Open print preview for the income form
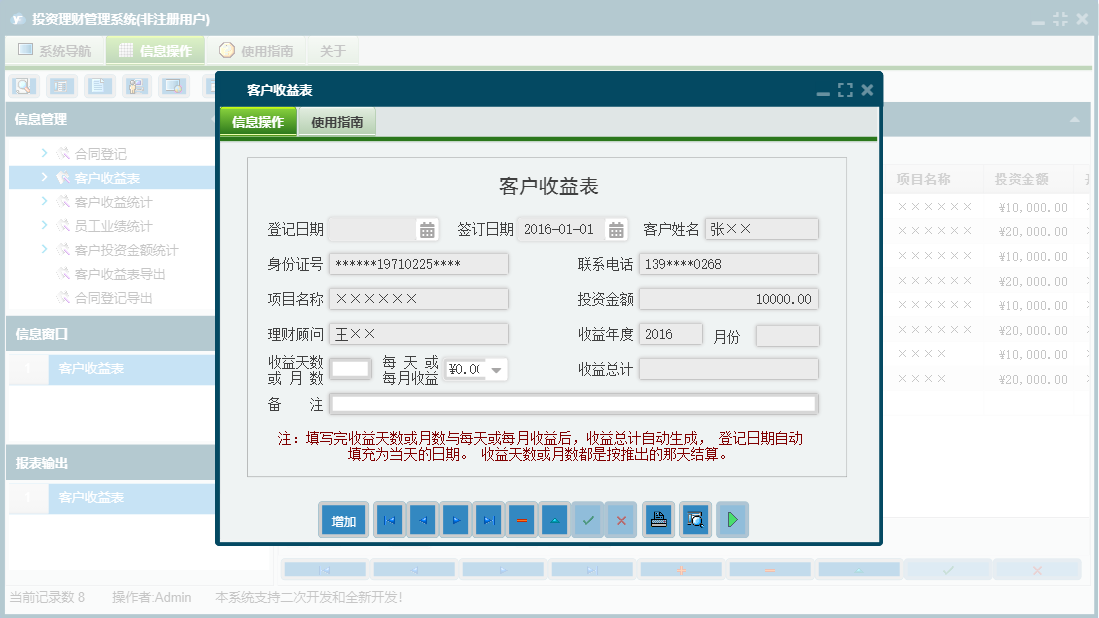Image resolution: width=1099 pixels, height=618 pixels. (695, 519)
